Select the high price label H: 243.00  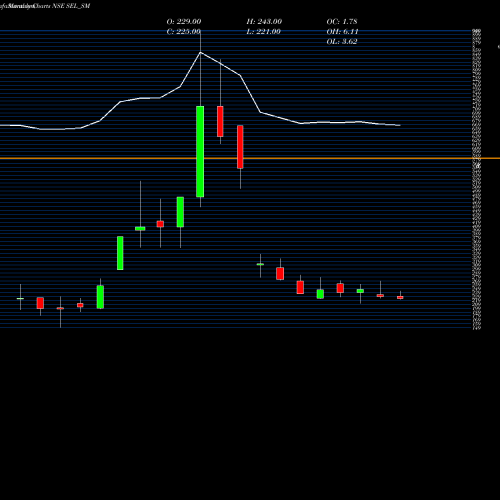[264, 21]
